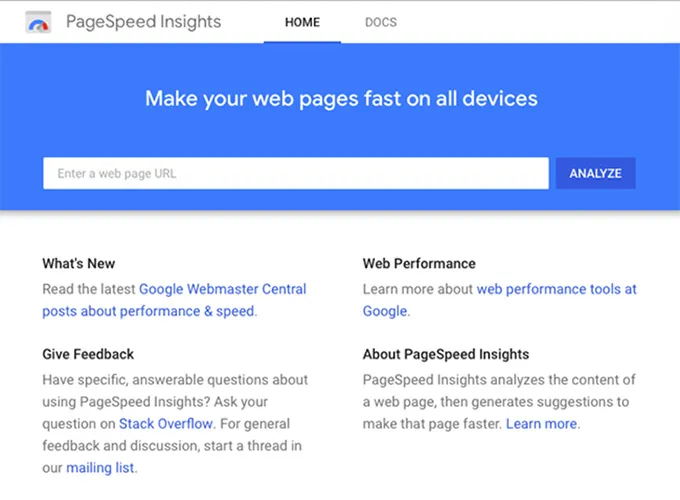The image size is (680, 500).
Task: Click the Have specific, answerable questions text
Action: click(175, 380)
